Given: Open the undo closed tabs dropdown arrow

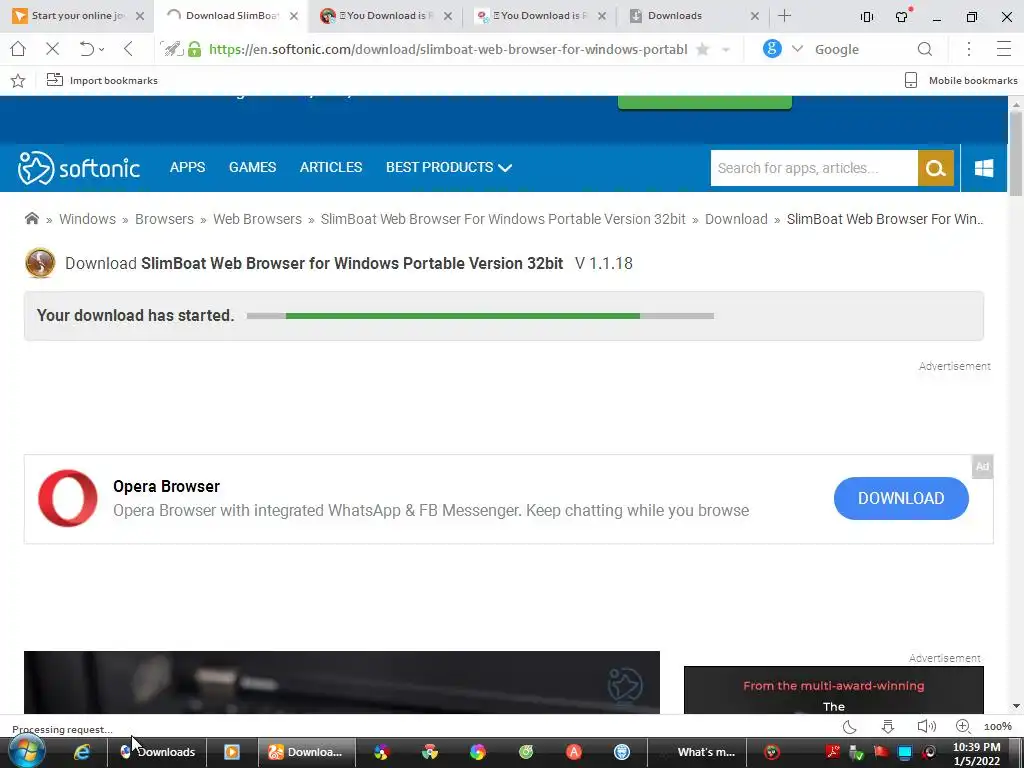Looking at the screenshot, I should tap(102, 50).
